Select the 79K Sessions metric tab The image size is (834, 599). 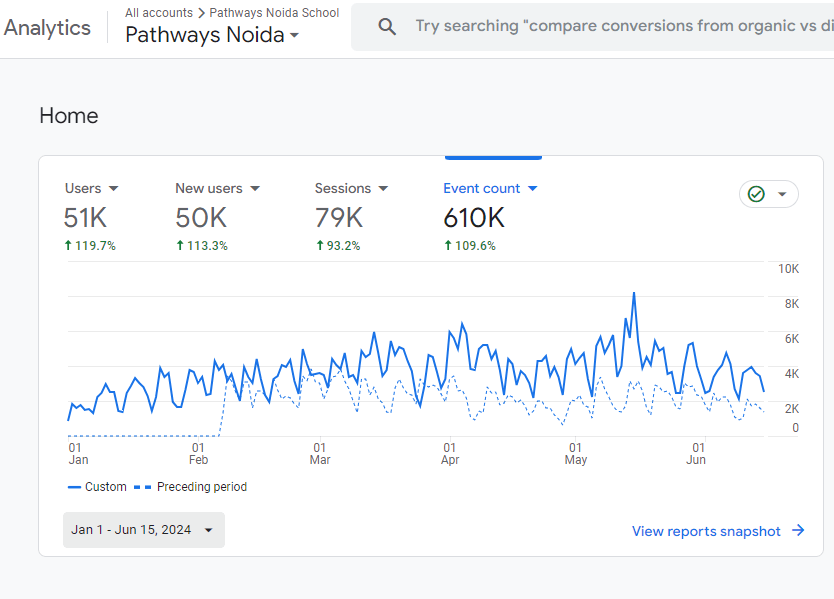[339, 217]
